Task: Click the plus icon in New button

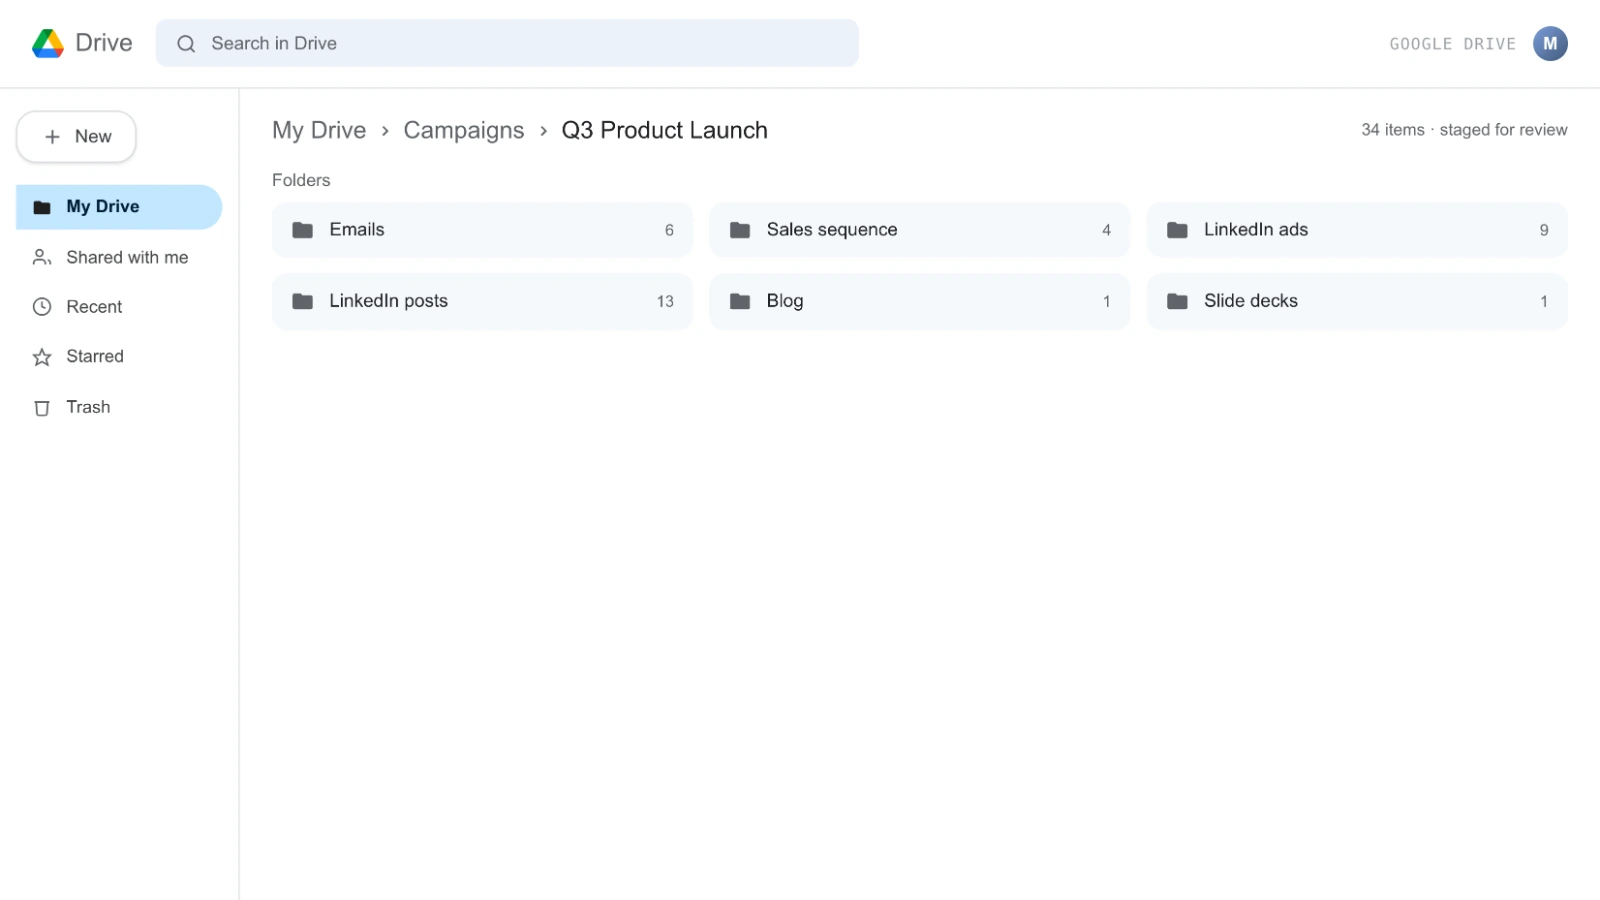Action: click(x=53, y=137)
